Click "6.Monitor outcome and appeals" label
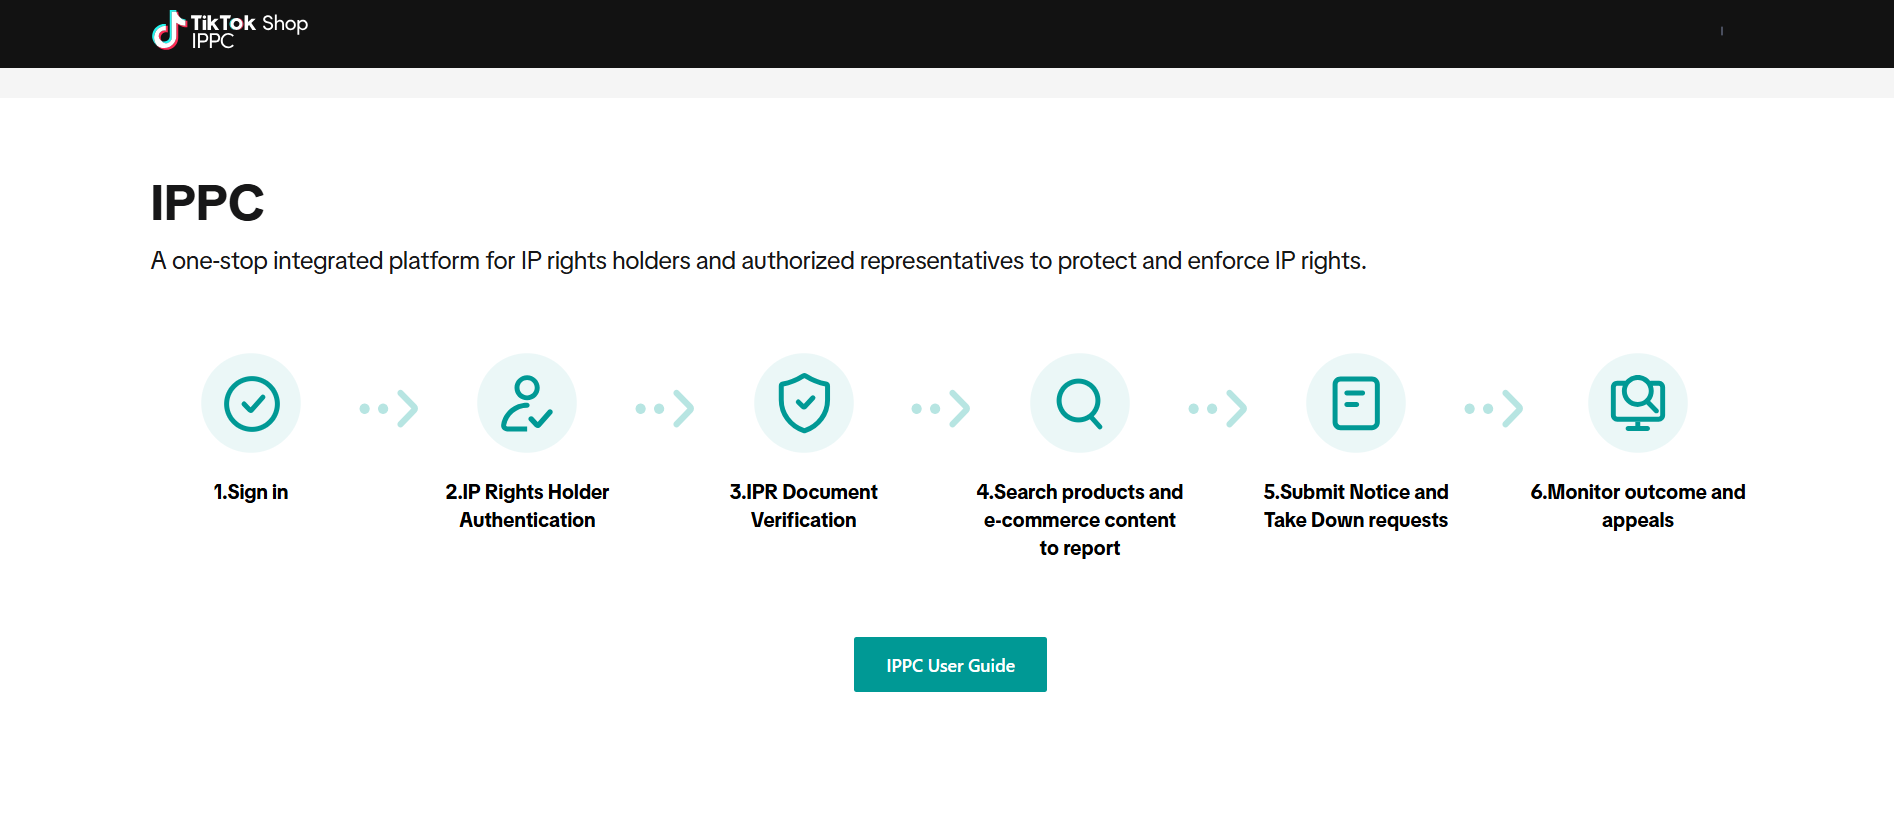Image resolution: width=1894 pixels, height=815 pixels. 1637,506
